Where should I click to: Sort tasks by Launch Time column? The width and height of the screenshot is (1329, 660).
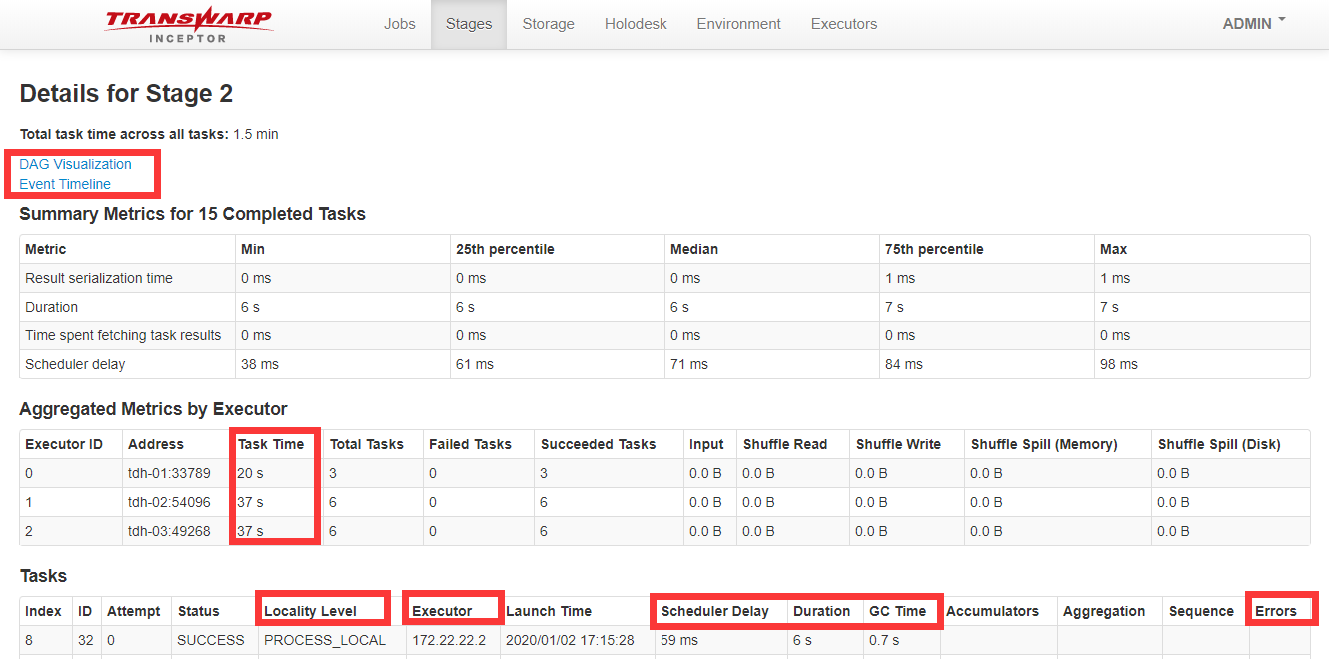tap(549, 611)
